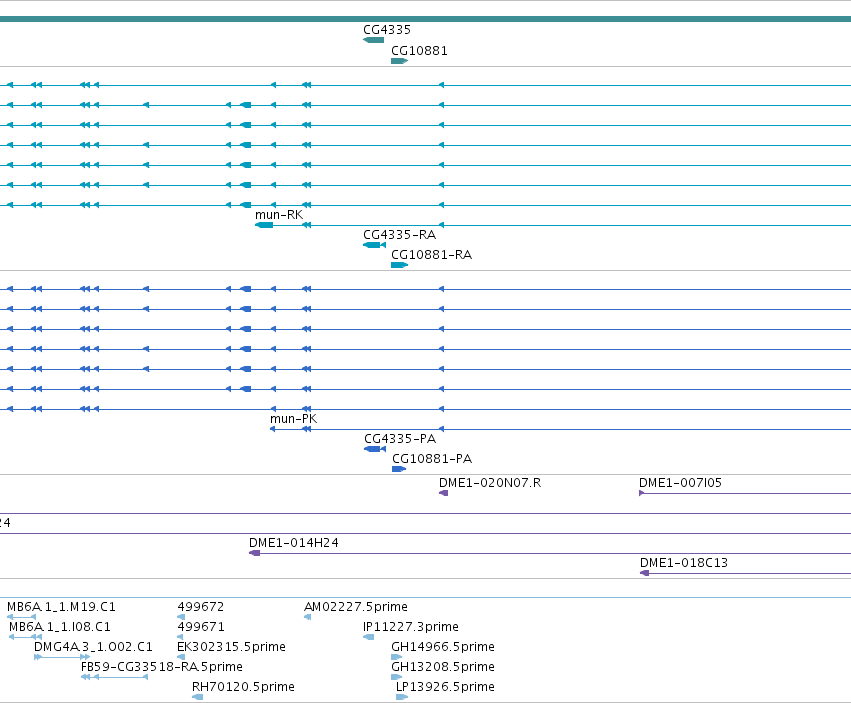Click the GH13208.5prime EST label
The height and width of the screenshot is (703, 851).
tap(443, 667)
